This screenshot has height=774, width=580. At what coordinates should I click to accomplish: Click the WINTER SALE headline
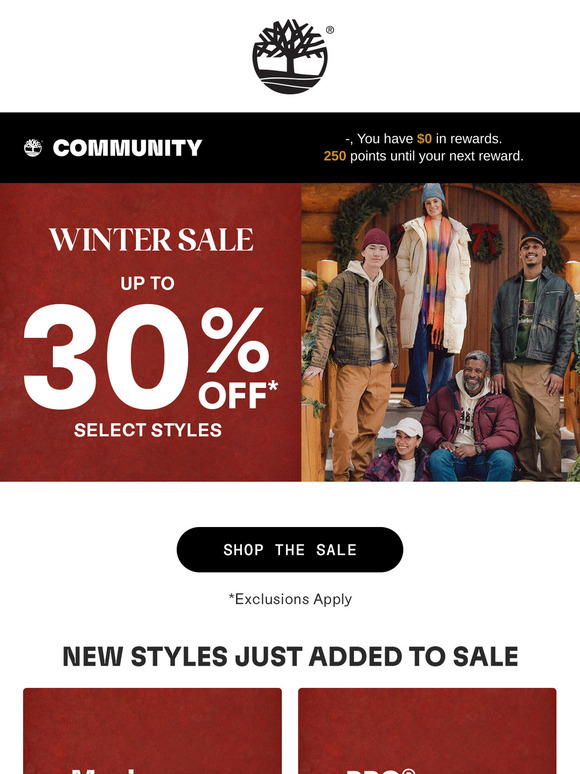pos(151,239)
